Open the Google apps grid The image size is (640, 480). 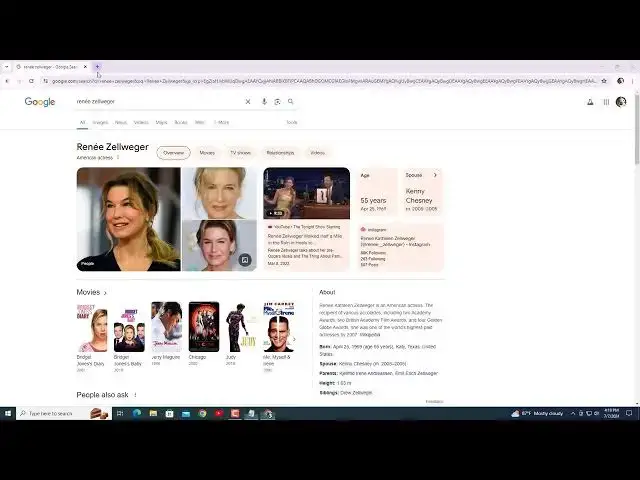coord(606,102)
